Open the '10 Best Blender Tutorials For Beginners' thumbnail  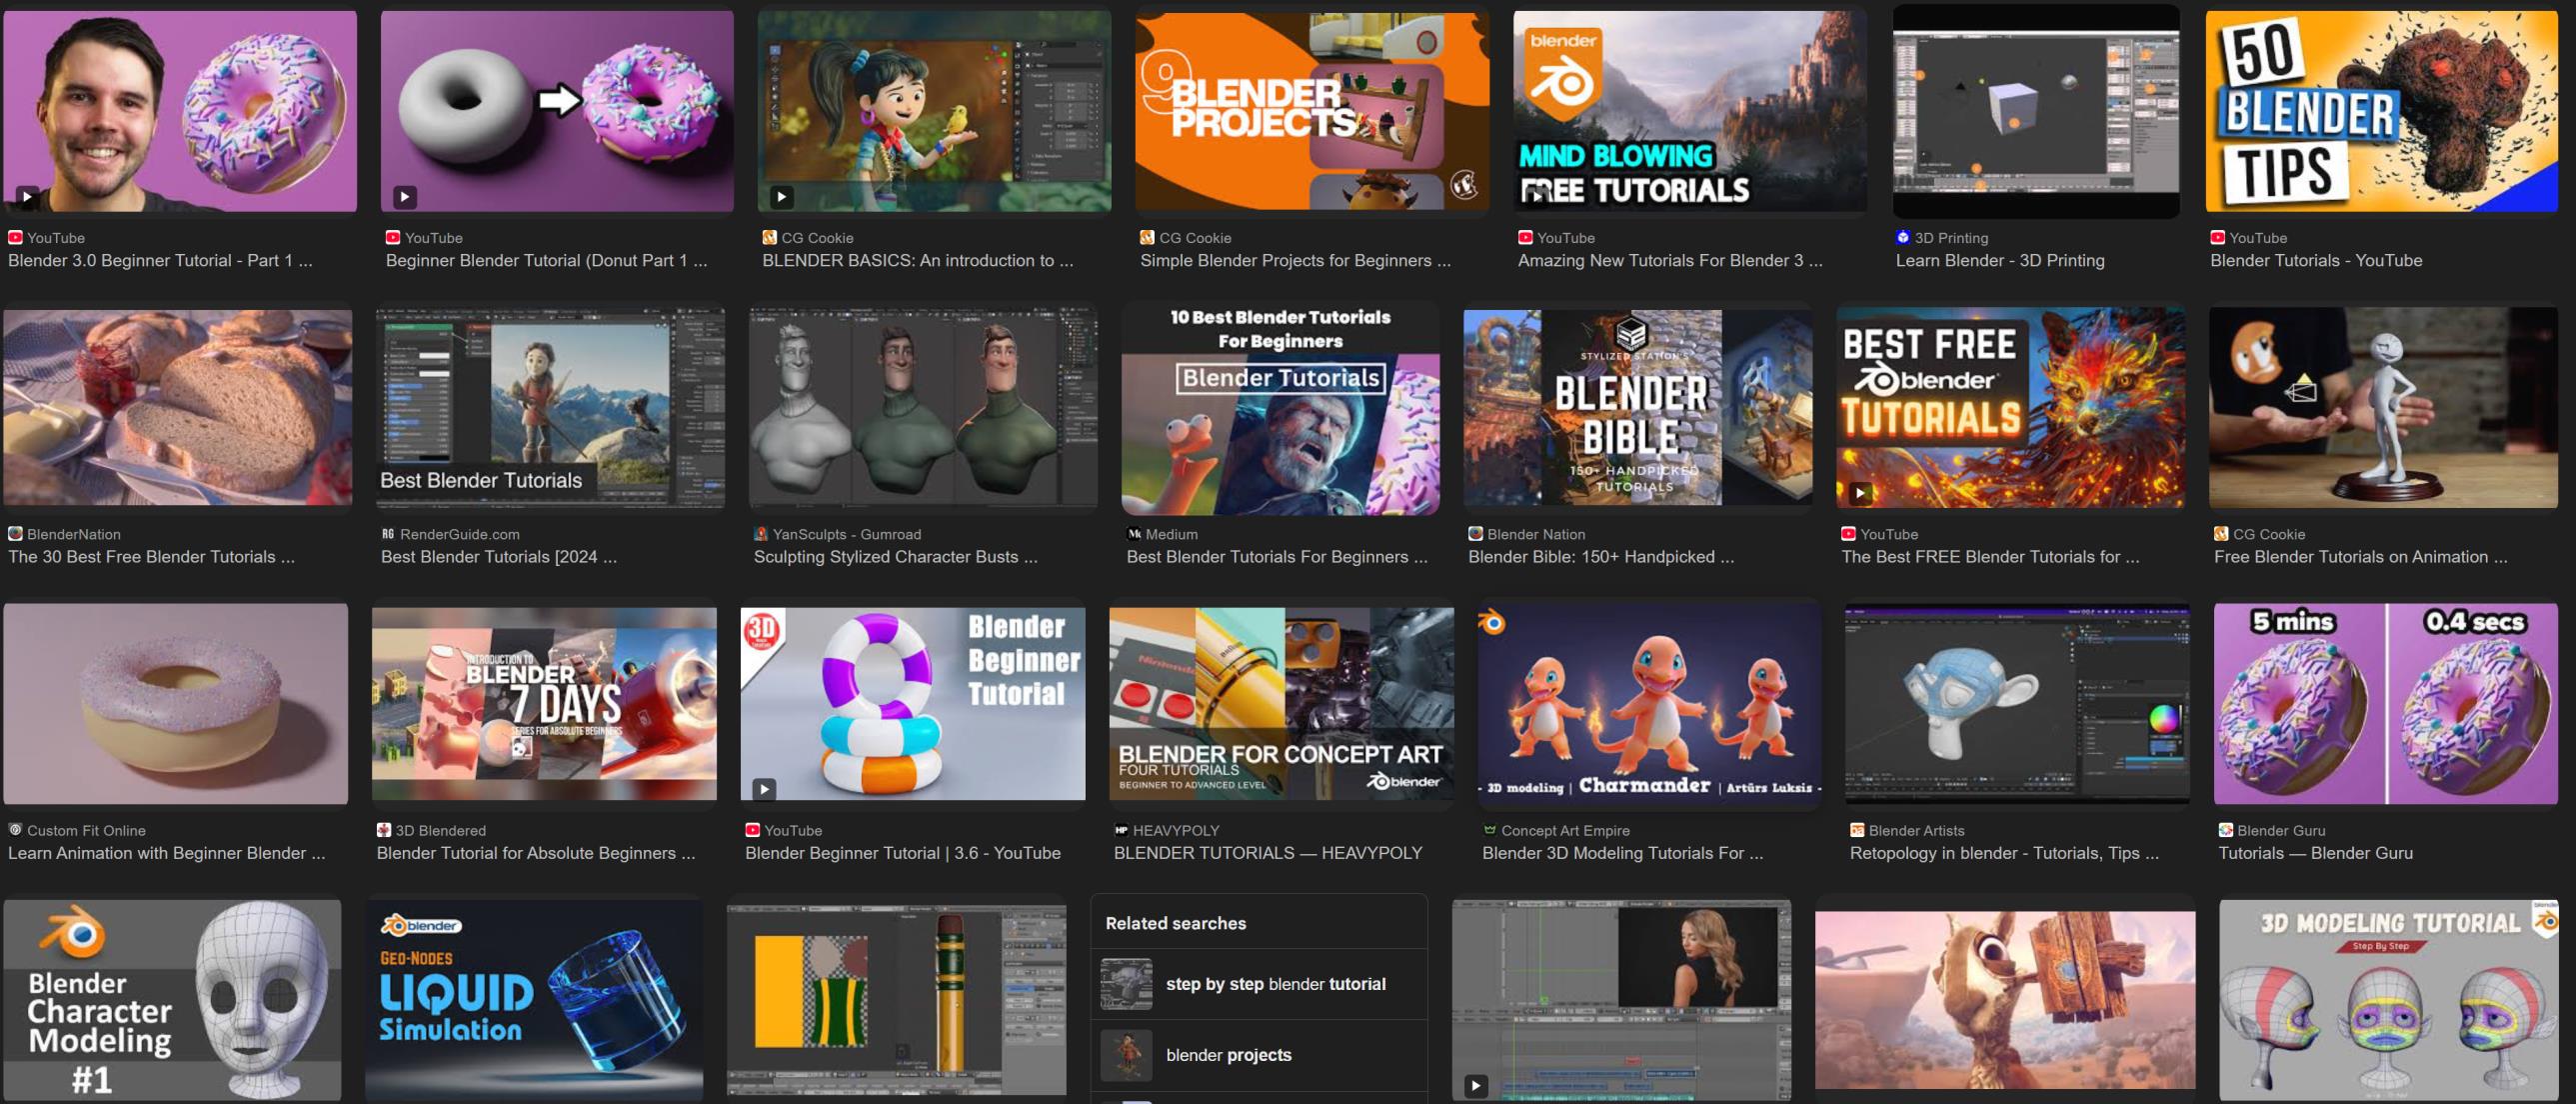[1281, 409]
